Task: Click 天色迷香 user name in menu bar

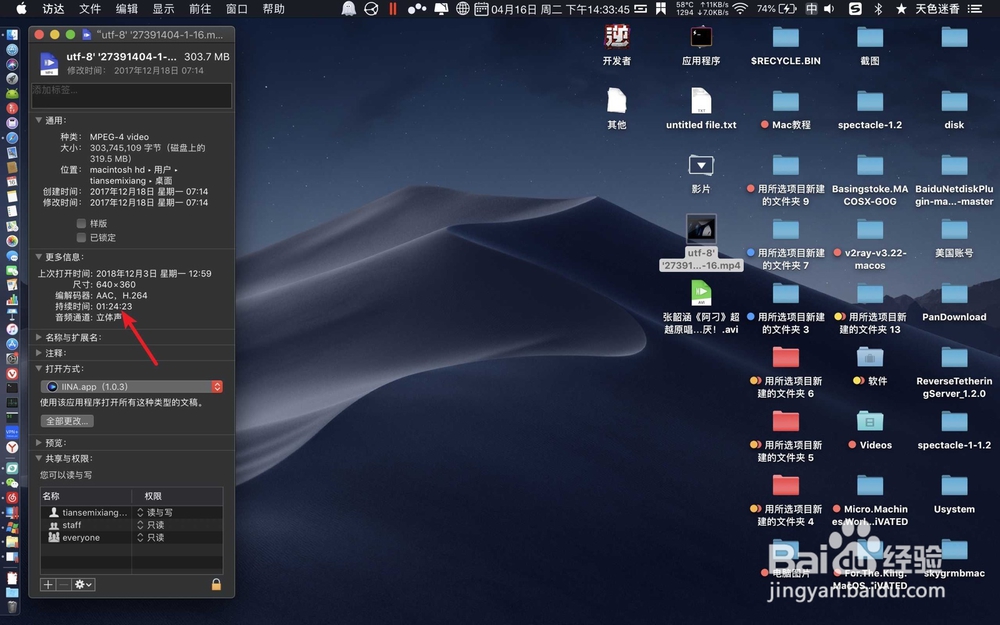Action: tap(937, 8)
